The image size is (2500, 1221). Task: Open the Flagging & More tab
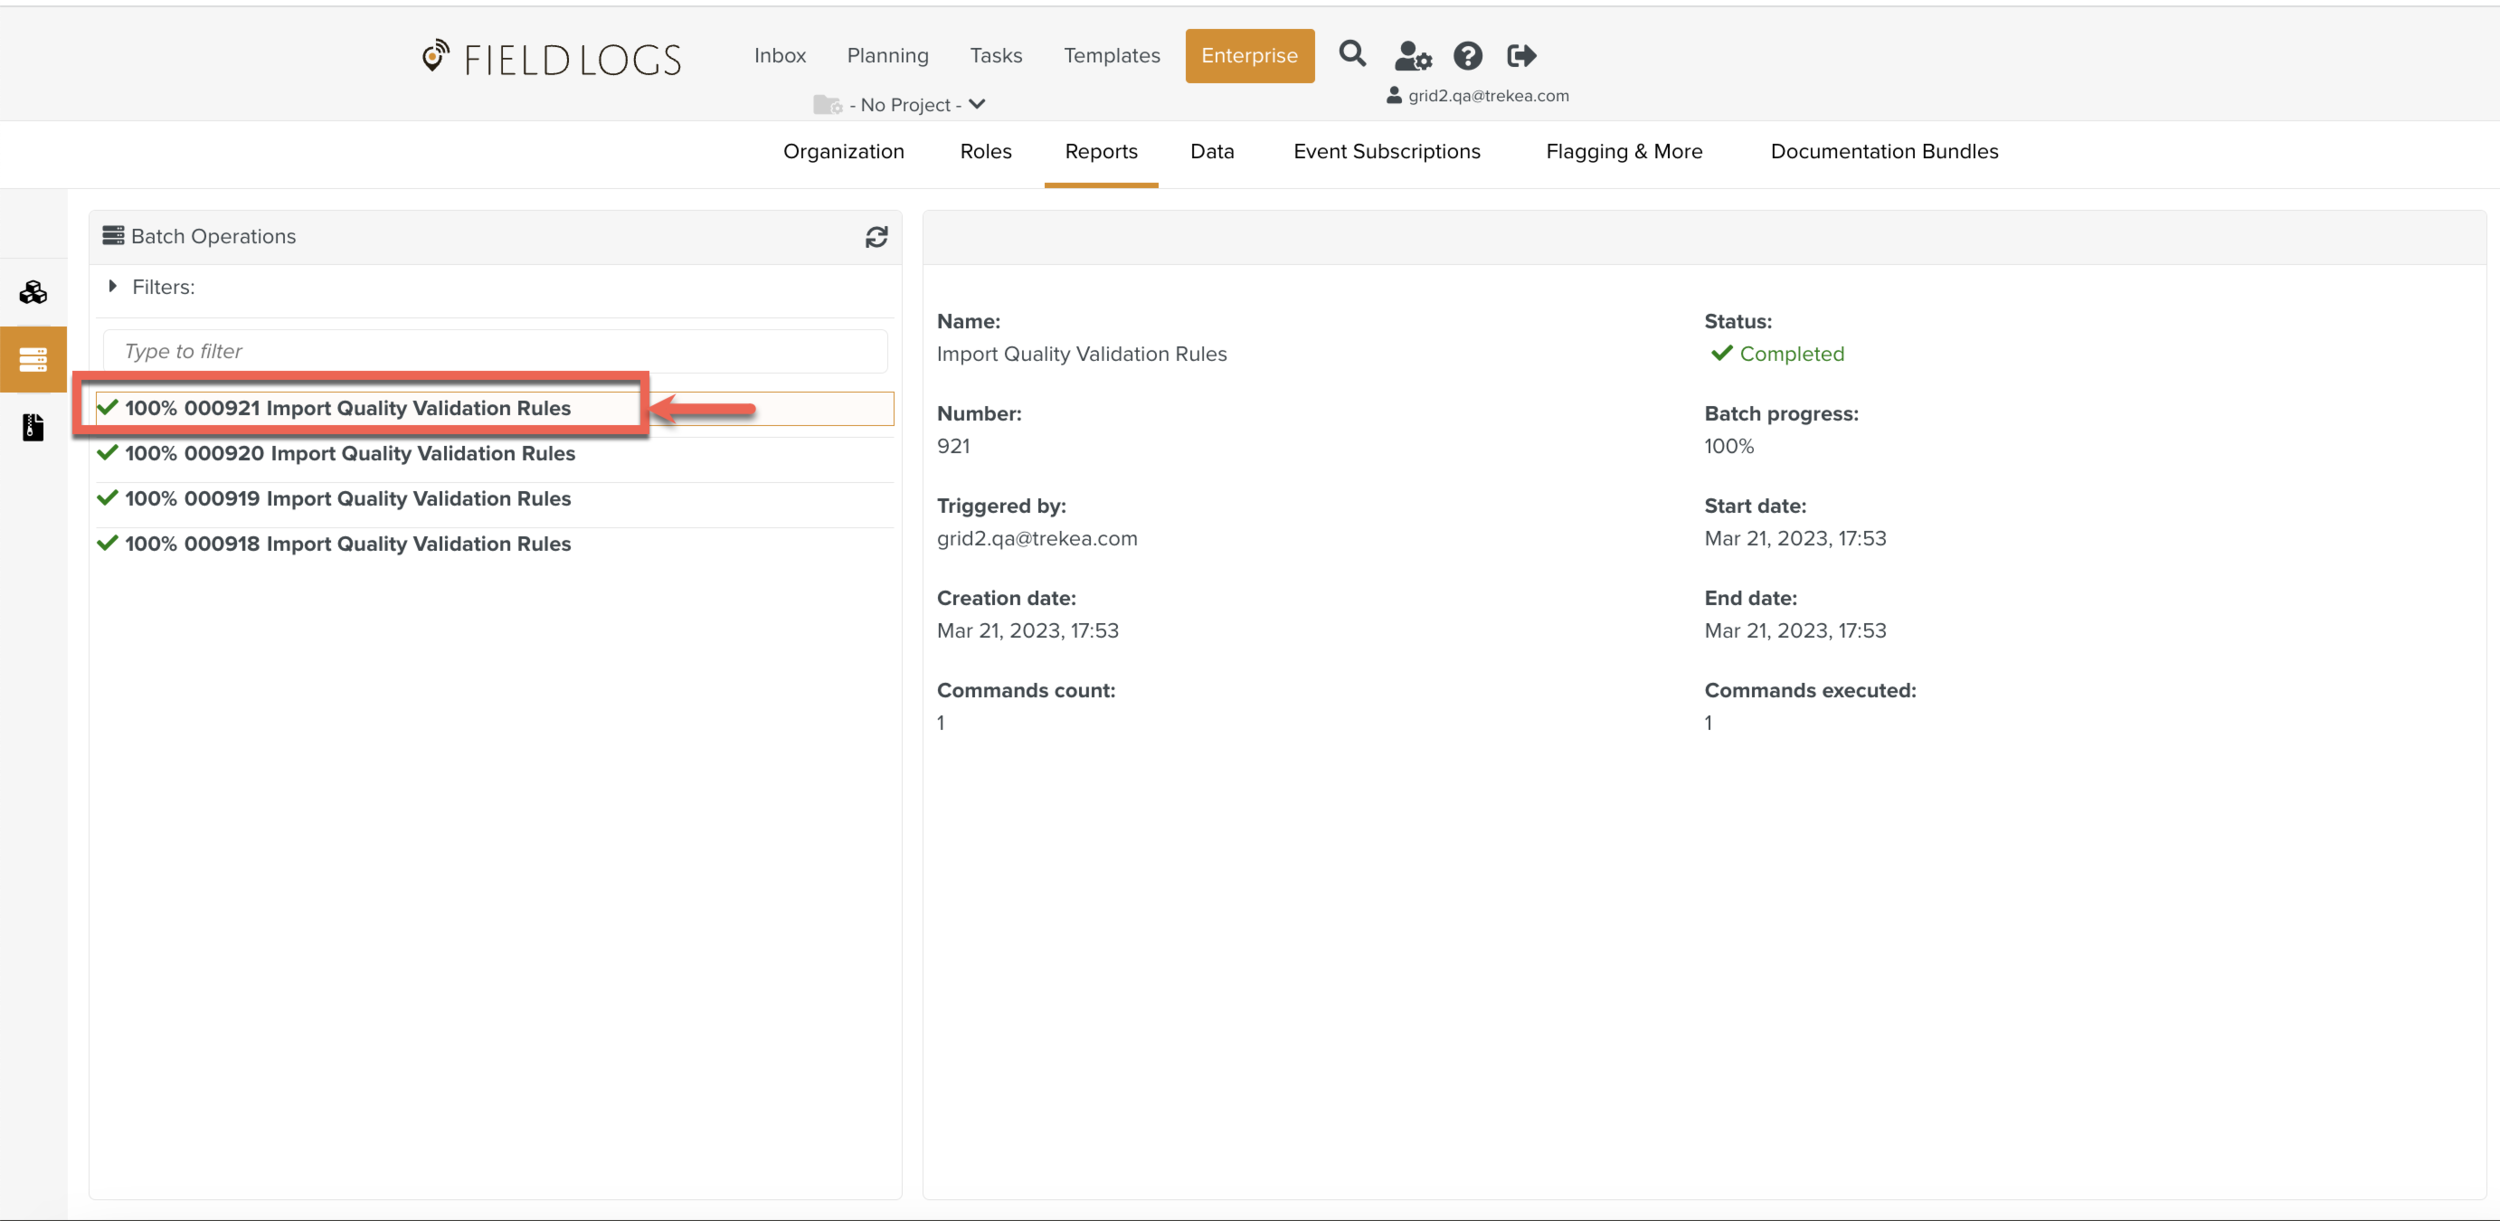tap(1624, 152)
